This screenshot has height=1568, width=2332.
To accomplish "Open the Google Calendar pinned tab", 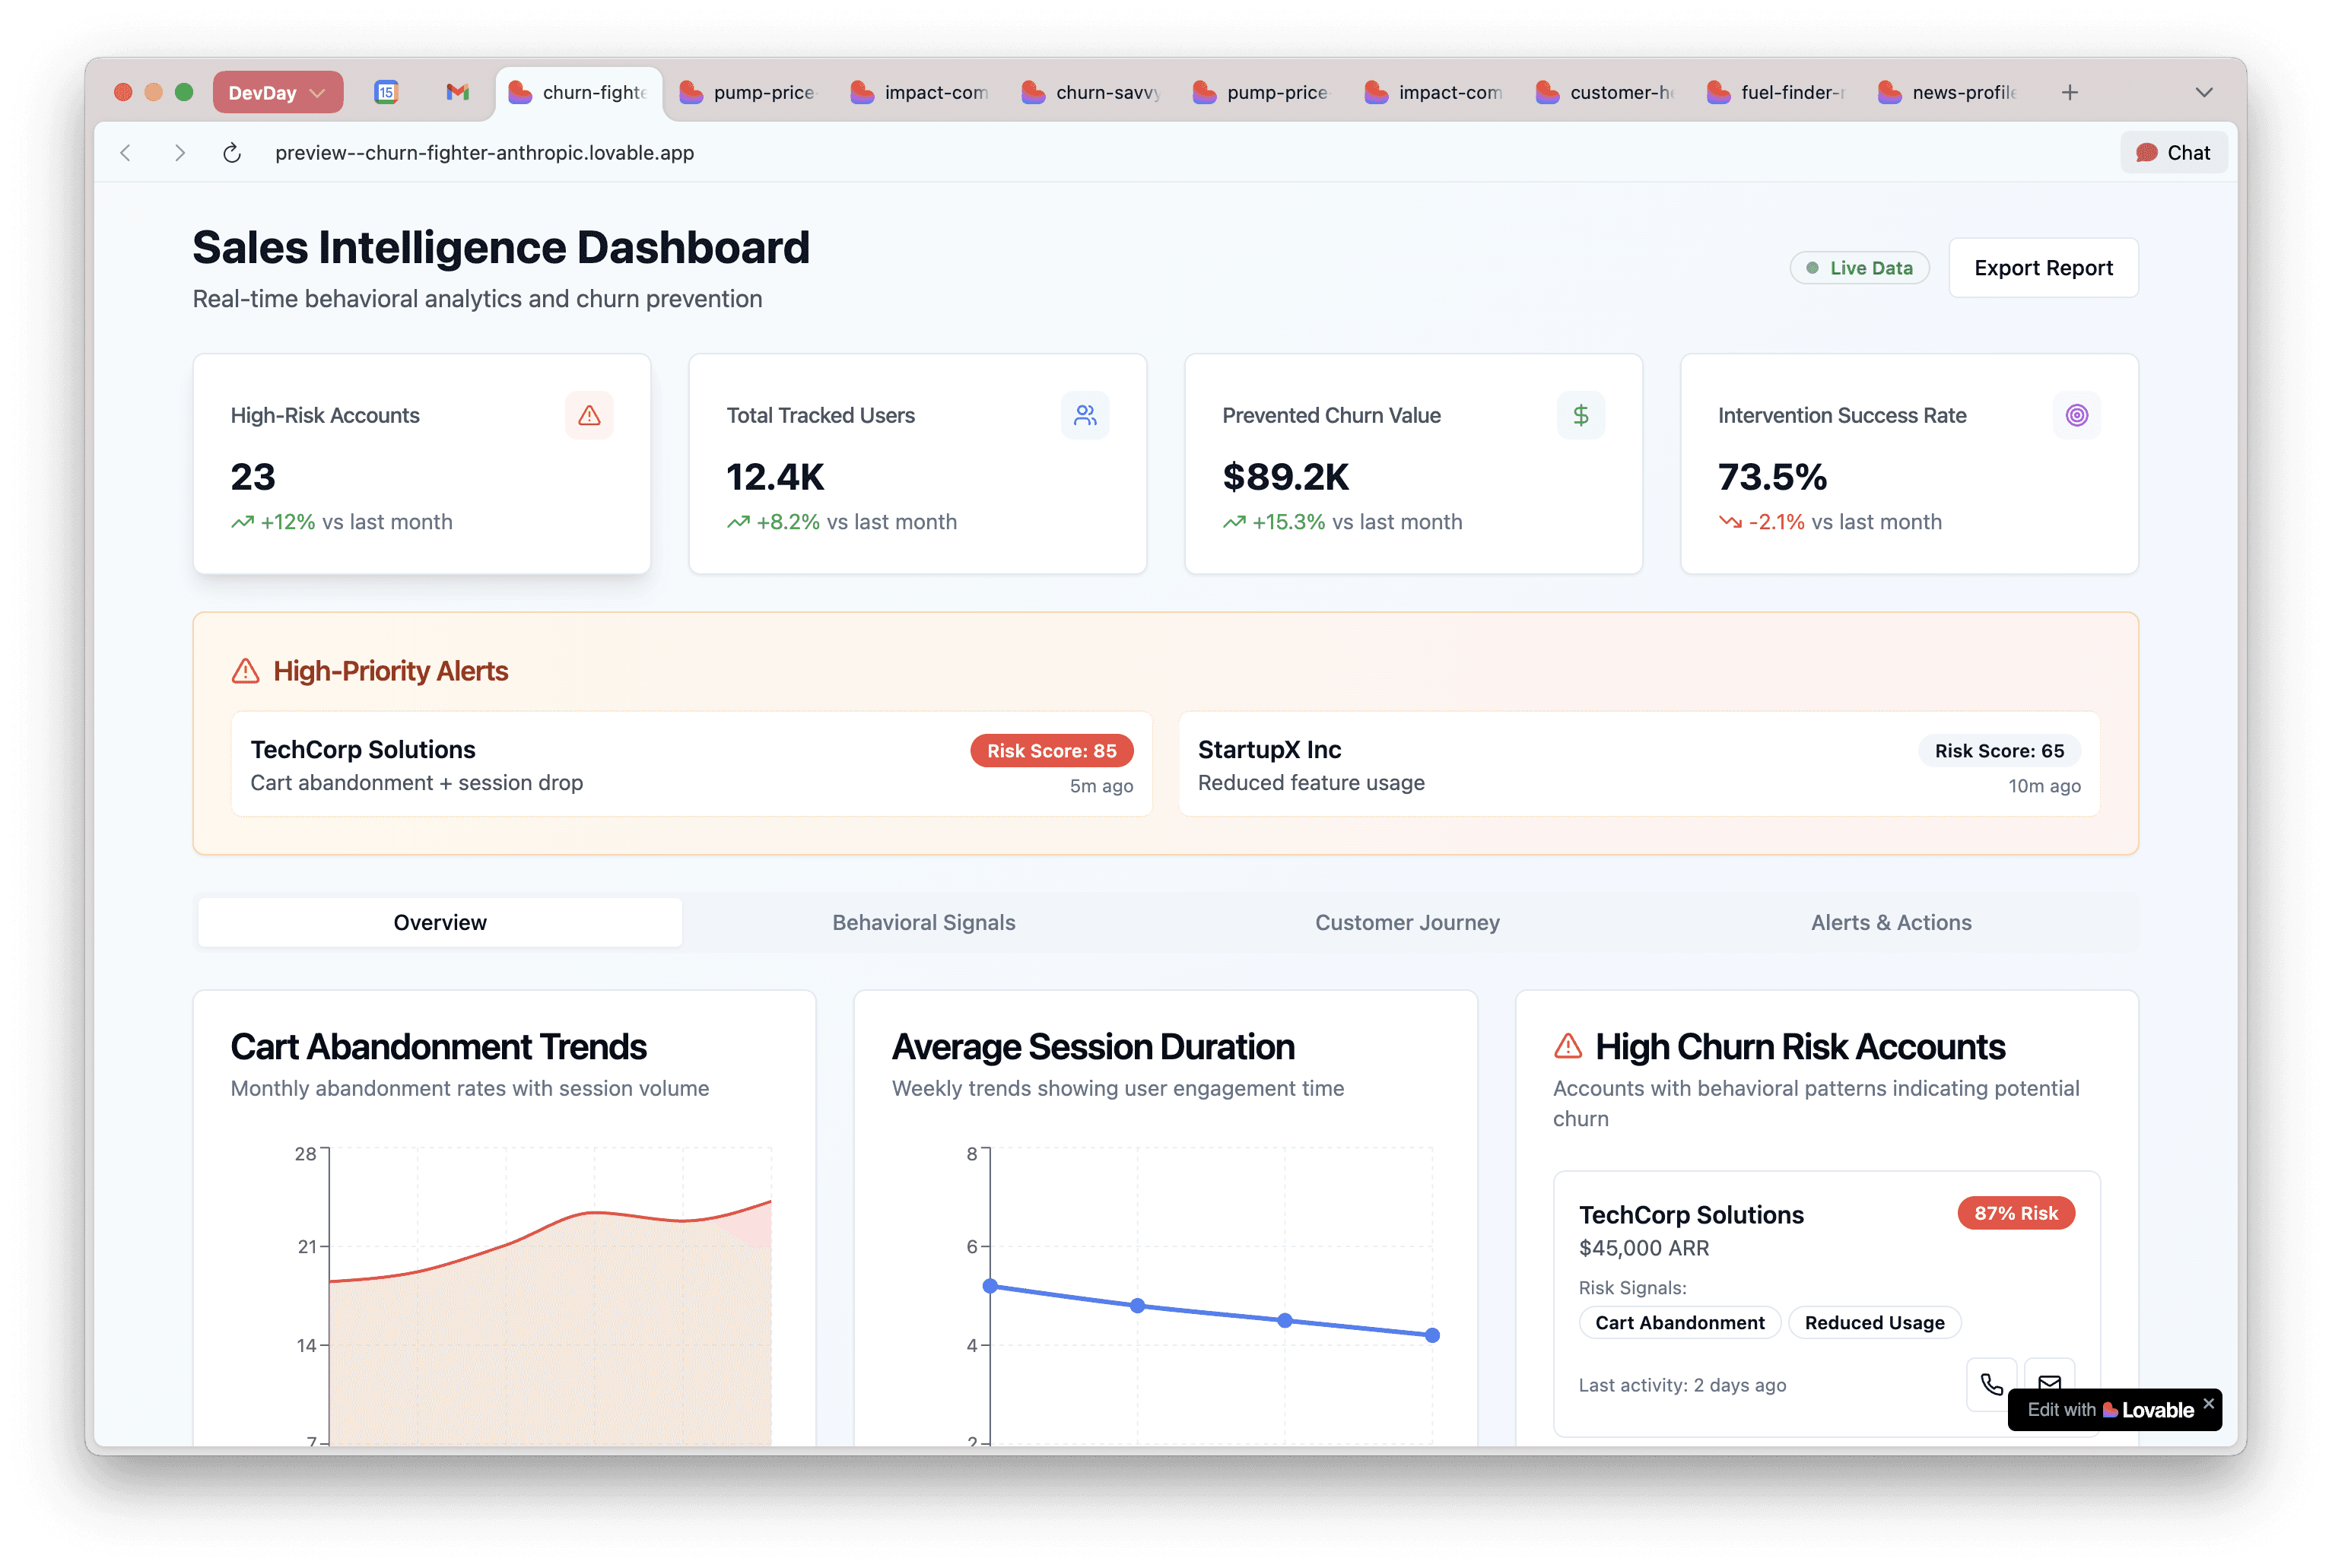I will tap(386, 92).
